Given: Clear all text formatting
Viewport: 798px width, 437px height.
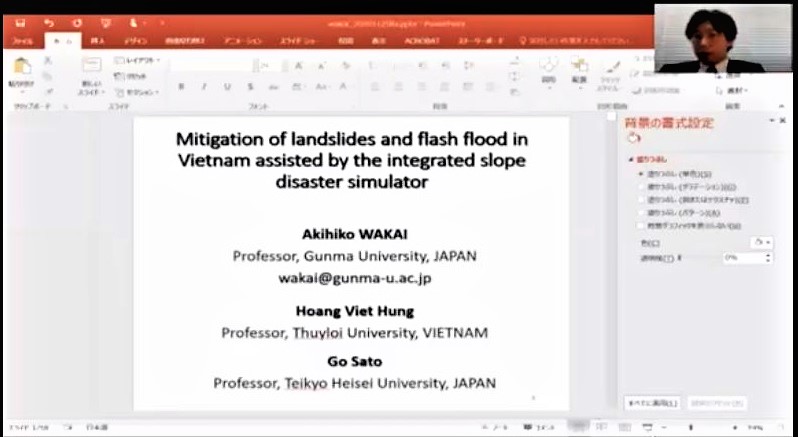Looking at the screenshot, I should [x=346, y=66].
